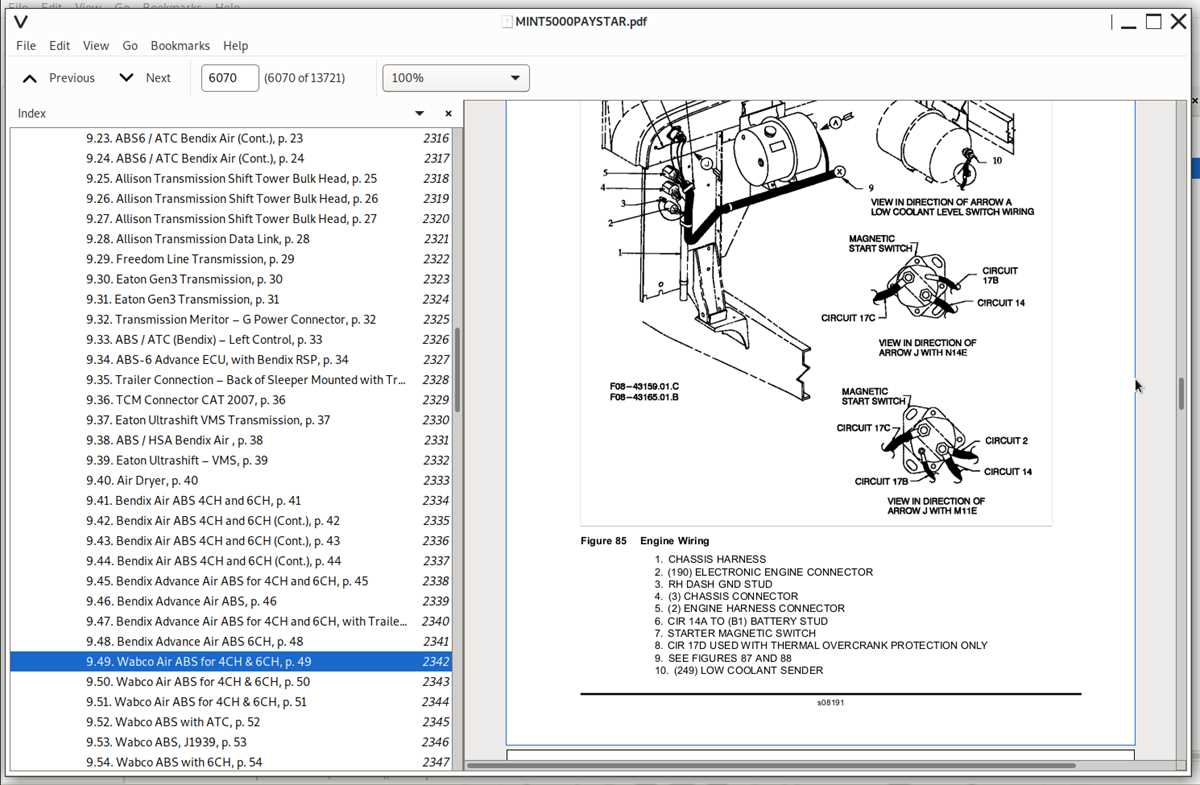Jump to 9.54 Wabco ABS with 6CH
Viewport: 1200px width, 785px height.
[x=231, y=762]
